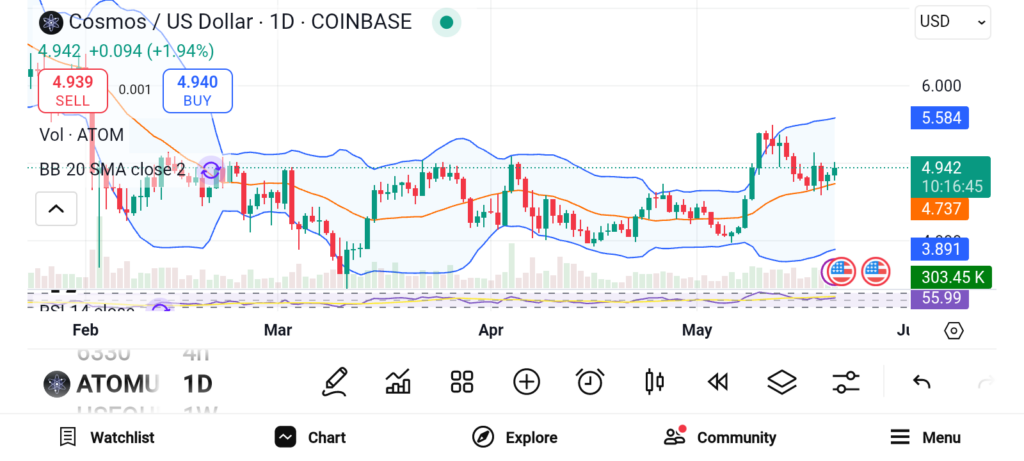Tap the blue 3.891 lower band label
Screen dimensions: 1024x461
[x=940, y=249]
